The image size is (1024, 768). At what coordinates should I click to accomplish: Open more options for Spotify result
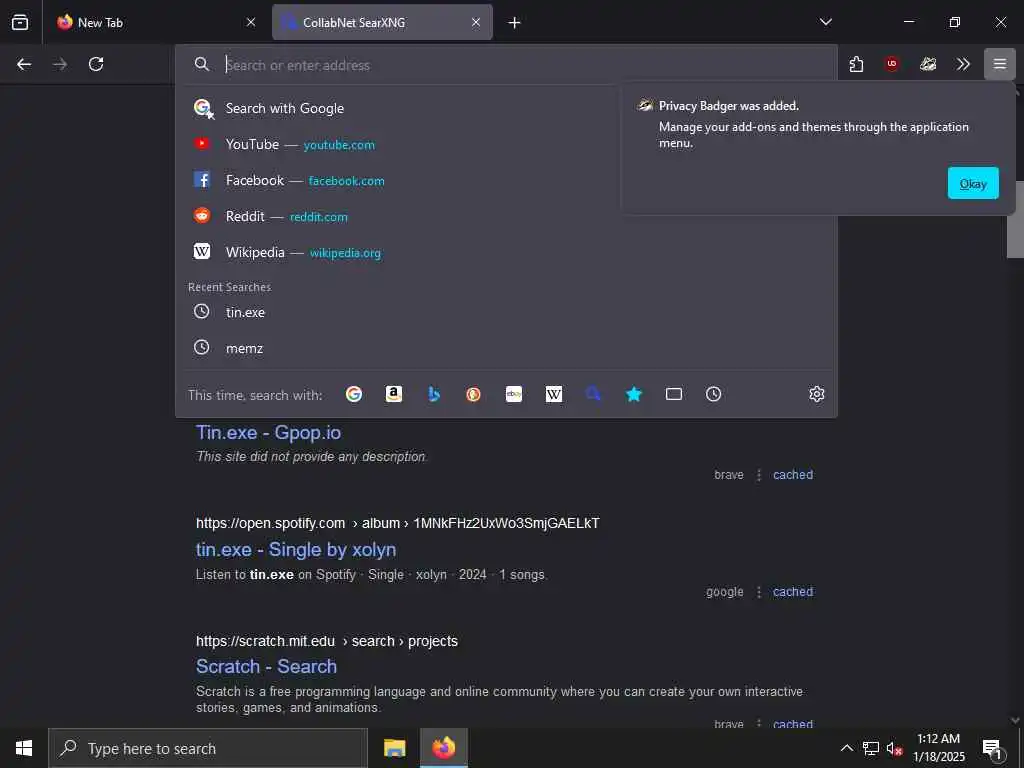point(758,592)
